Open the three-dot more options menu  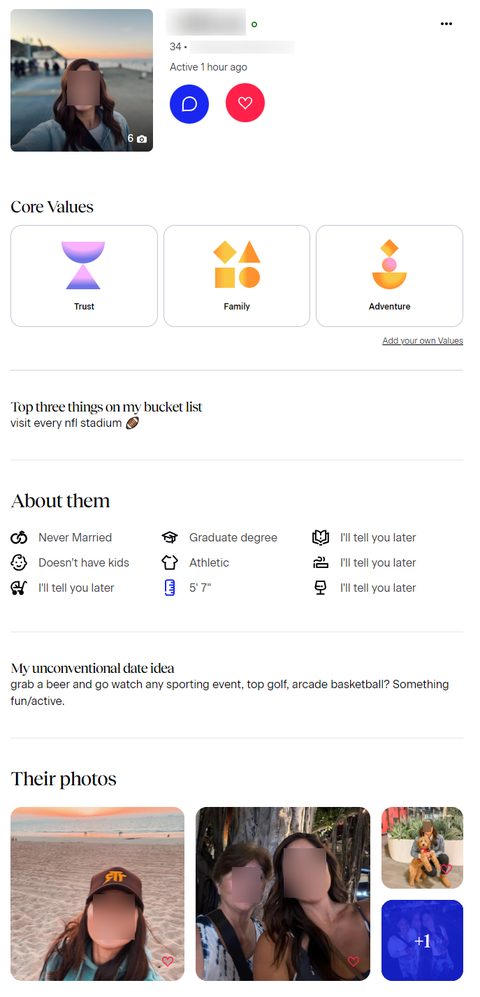pyautogui.click(x=446, y=24)
